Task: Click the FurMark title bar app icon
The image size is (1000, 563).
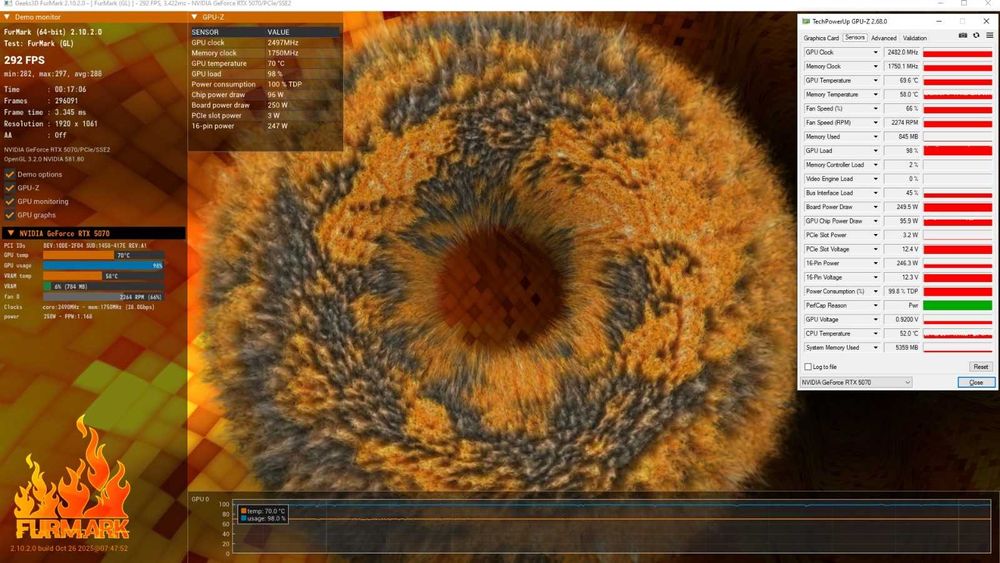Action: pyautogui.click(x=8, y=3)
